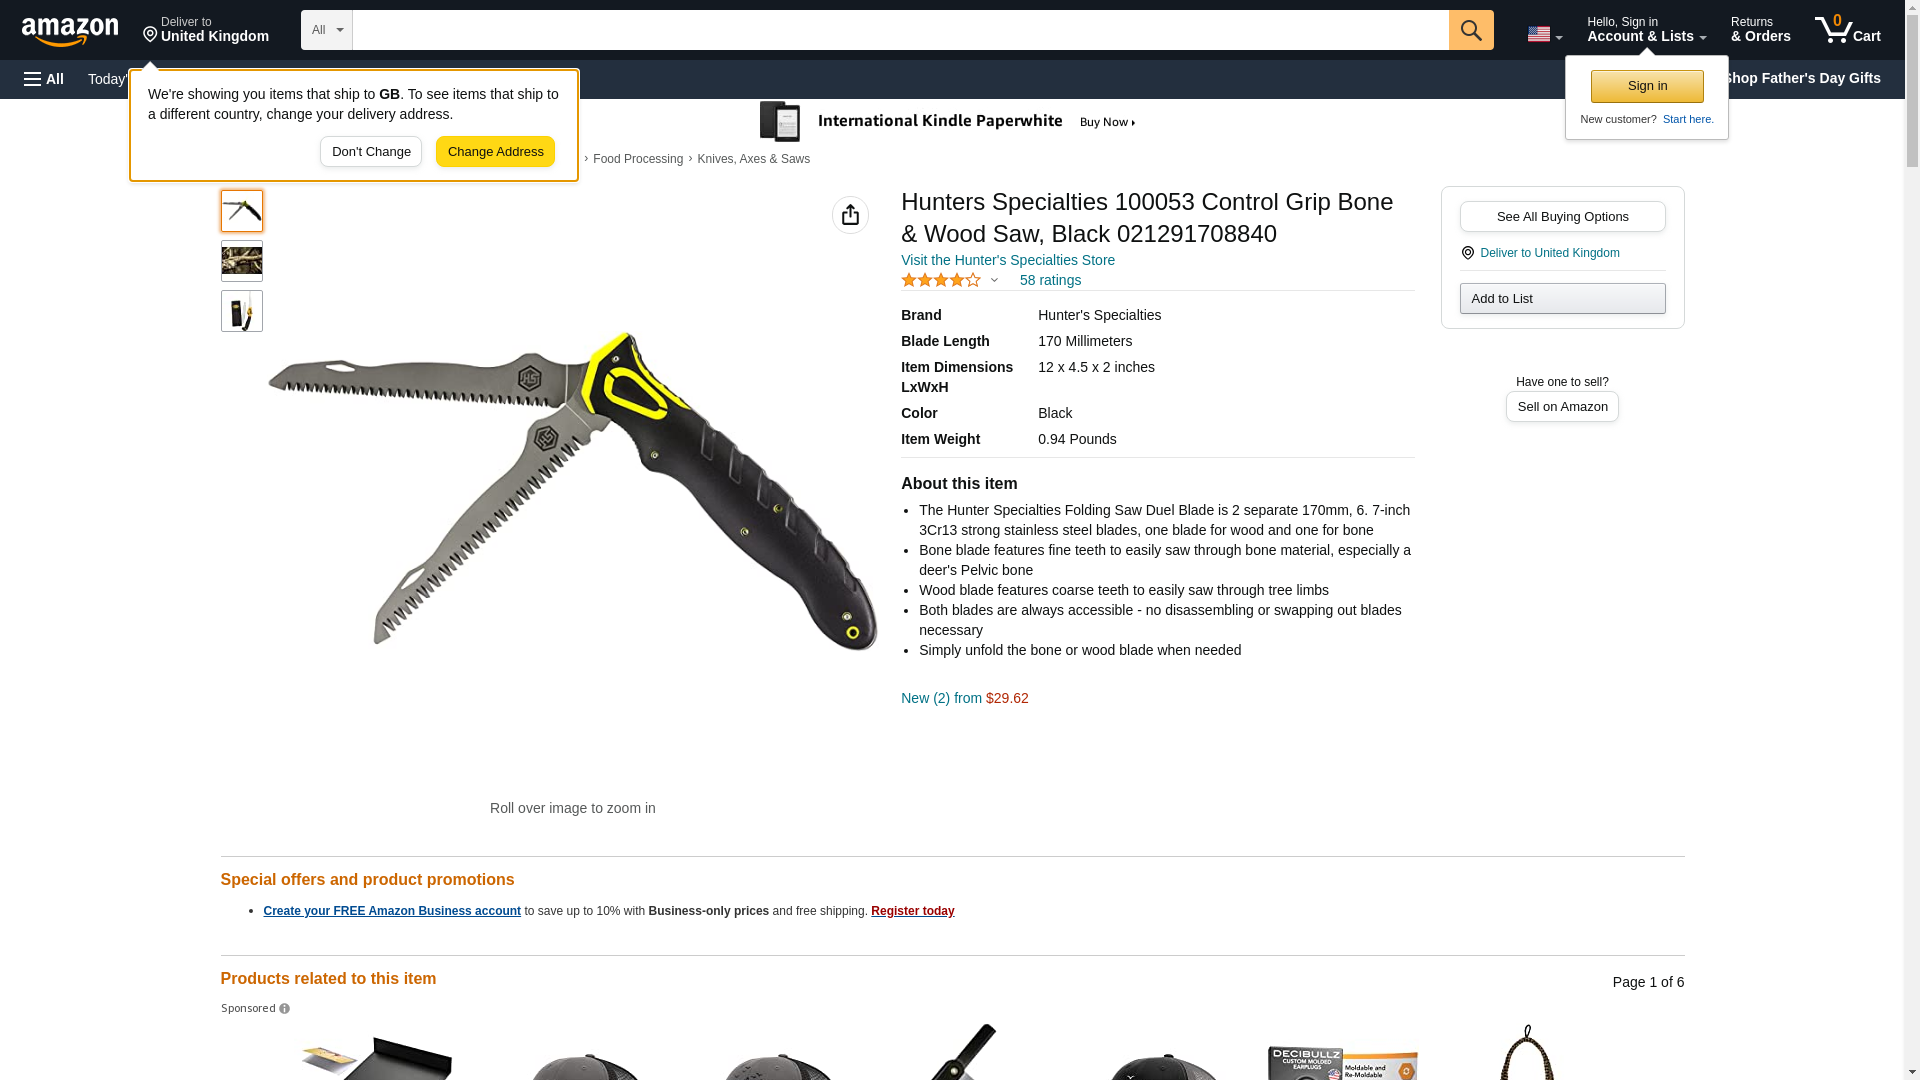Click the US flag language selector

[x=1544, y=34]
